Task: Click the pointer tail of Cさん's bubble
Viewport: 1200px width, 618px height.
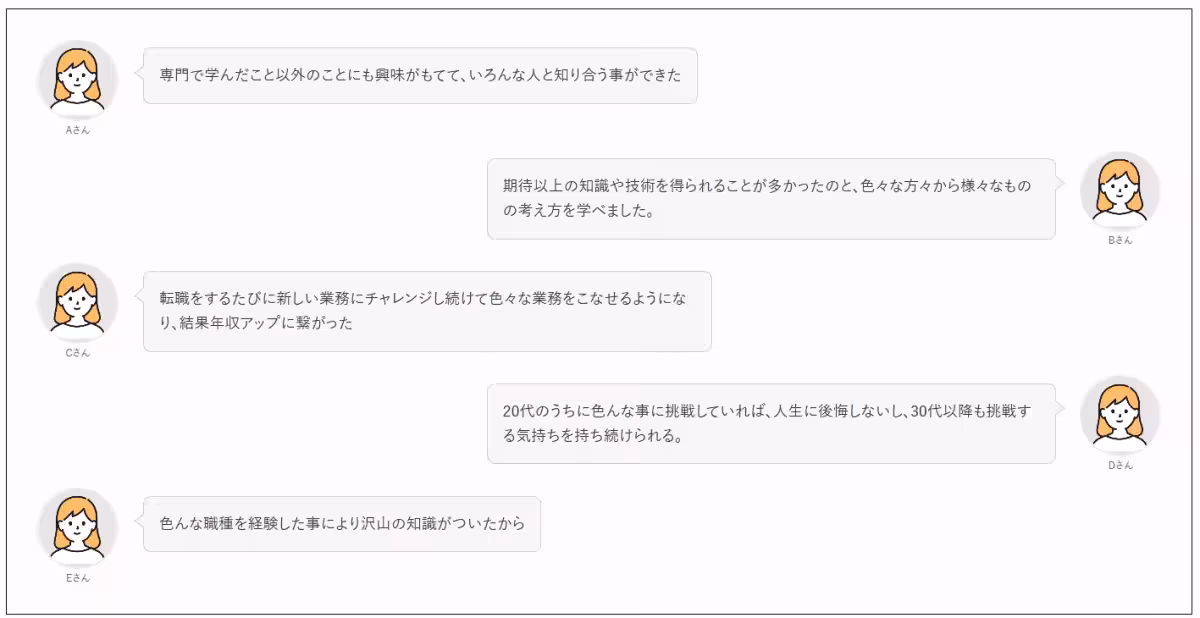Action: pyautogui.click(x=138, y=297)
